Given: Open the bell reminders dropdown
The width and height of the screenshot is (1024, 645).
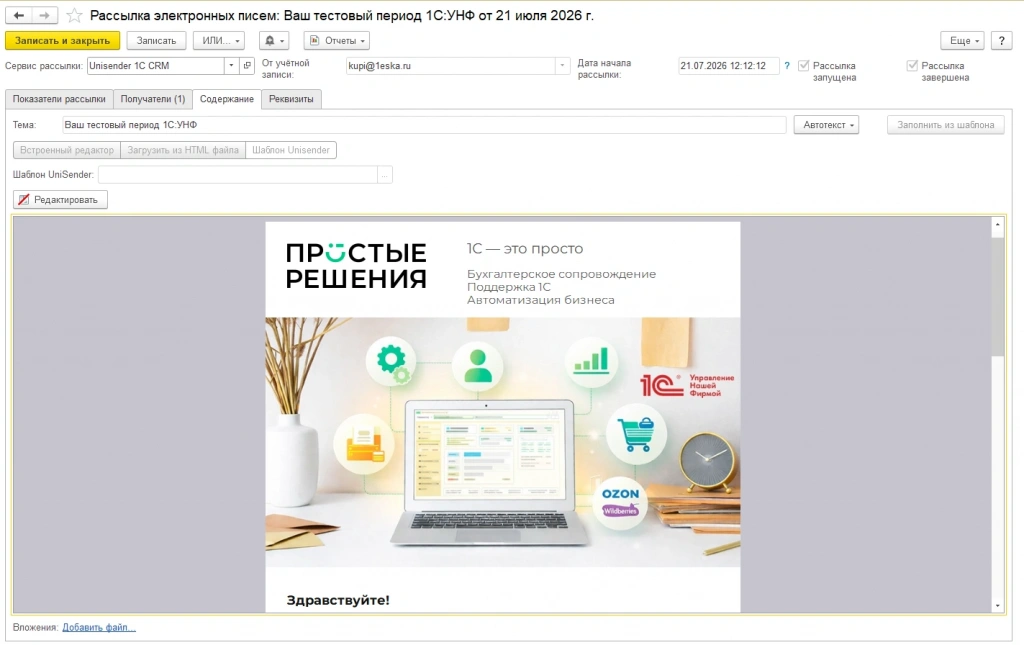Looking at the screenshot, I should coord(274,40).
